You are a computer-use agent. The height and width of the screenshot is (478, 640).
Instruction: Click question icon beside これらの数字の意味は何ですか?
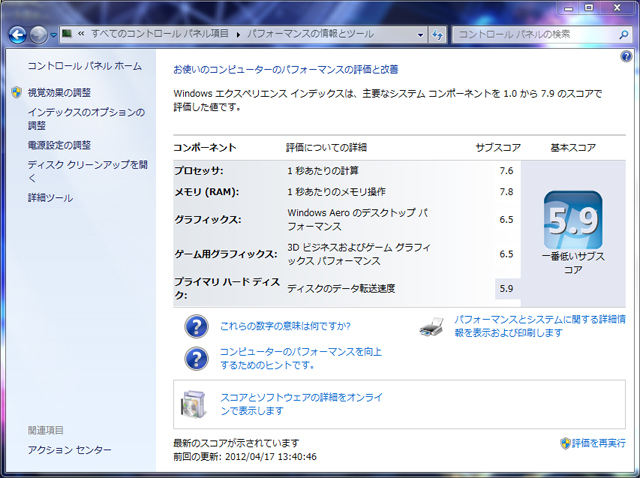coord(196,326)
